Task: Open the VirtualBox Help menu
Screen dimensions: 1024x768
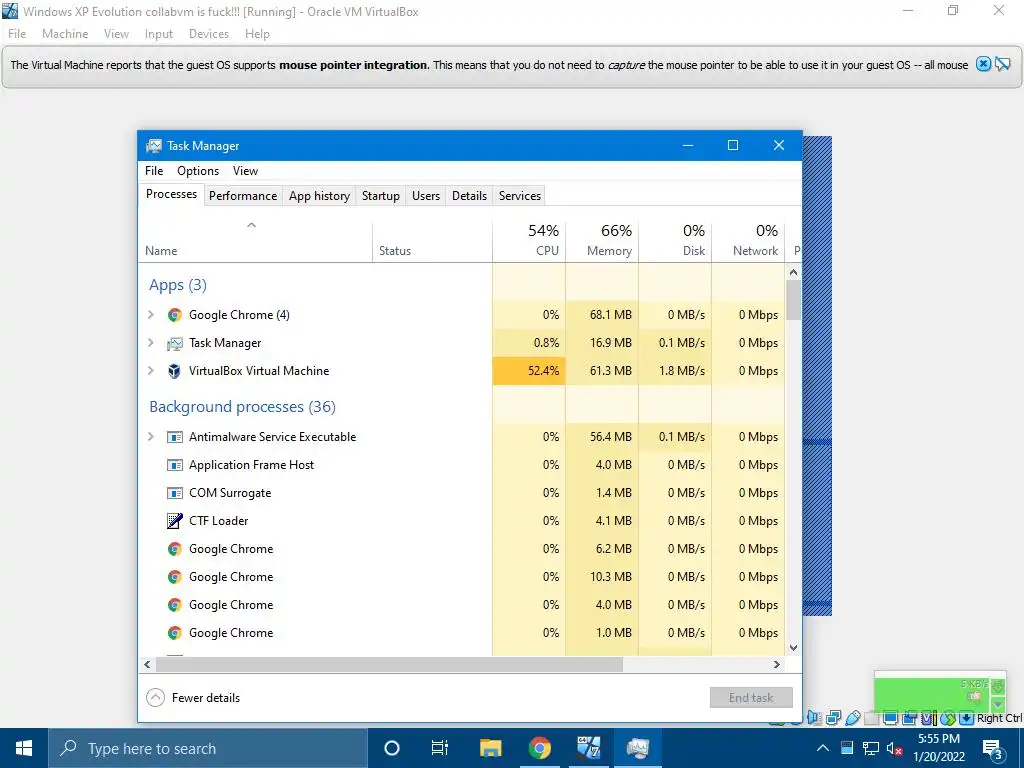Action: (x=257, y=34)
